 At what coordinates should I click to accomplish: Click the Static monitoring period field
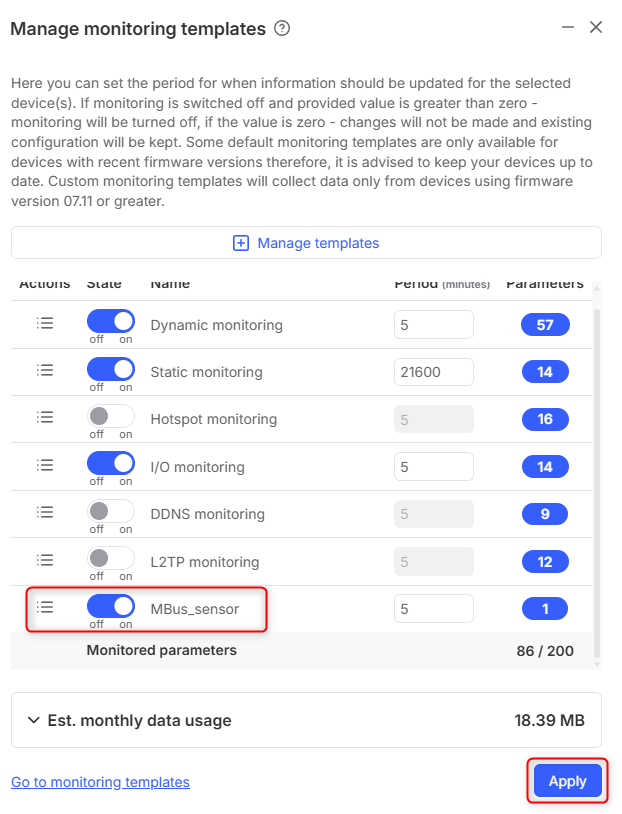433,372
